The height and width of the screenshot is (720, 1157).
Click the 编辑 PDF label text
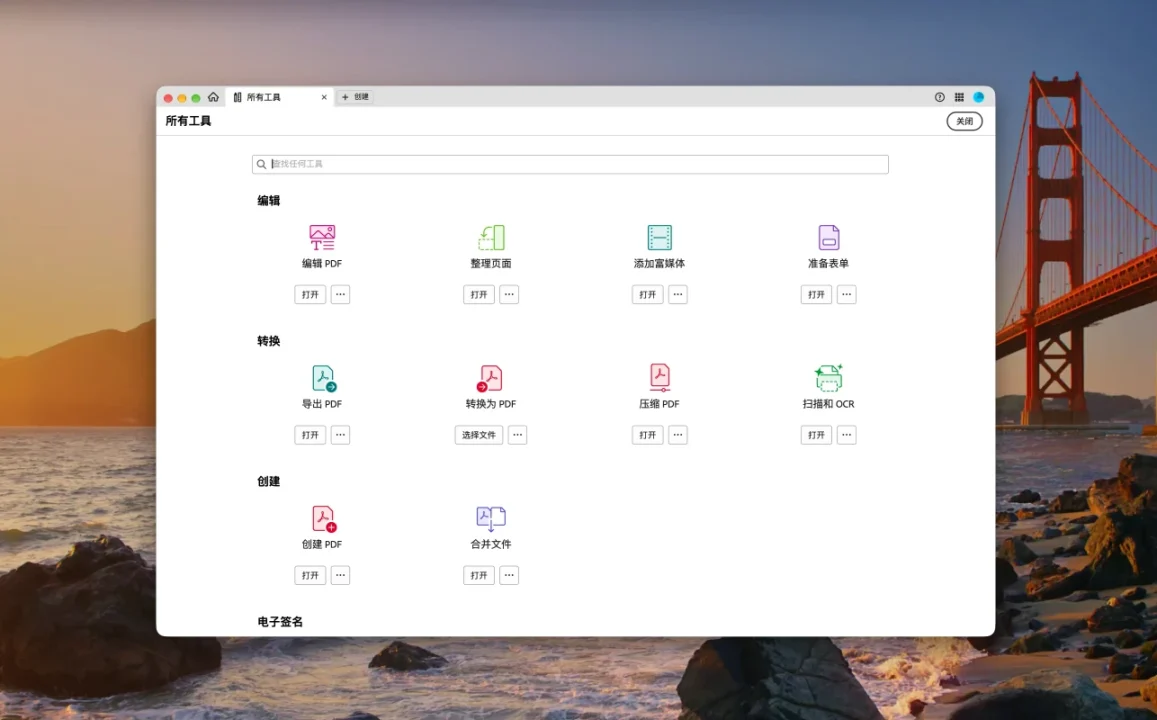tap(322, 263)
